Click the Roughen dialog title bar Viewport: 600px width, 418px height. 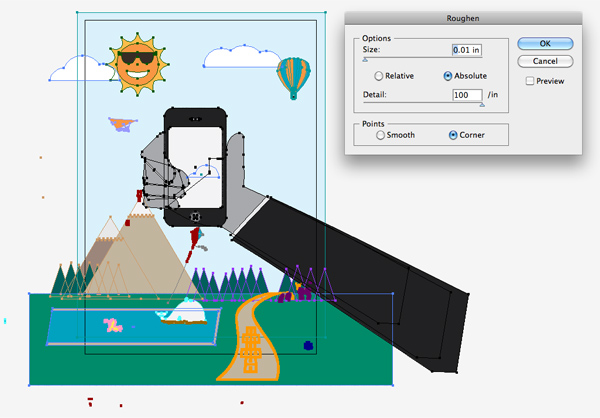463,18
